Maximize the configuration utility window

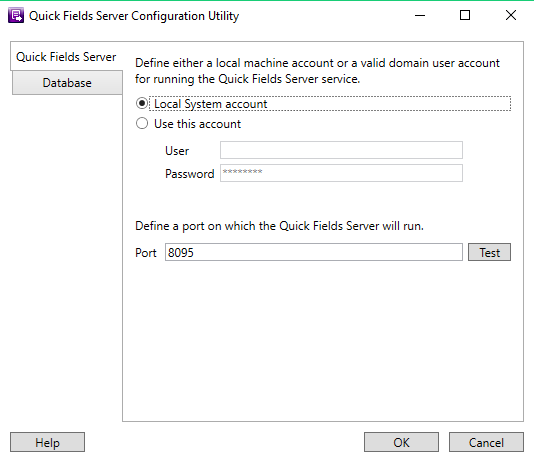[x=465, y=15]
